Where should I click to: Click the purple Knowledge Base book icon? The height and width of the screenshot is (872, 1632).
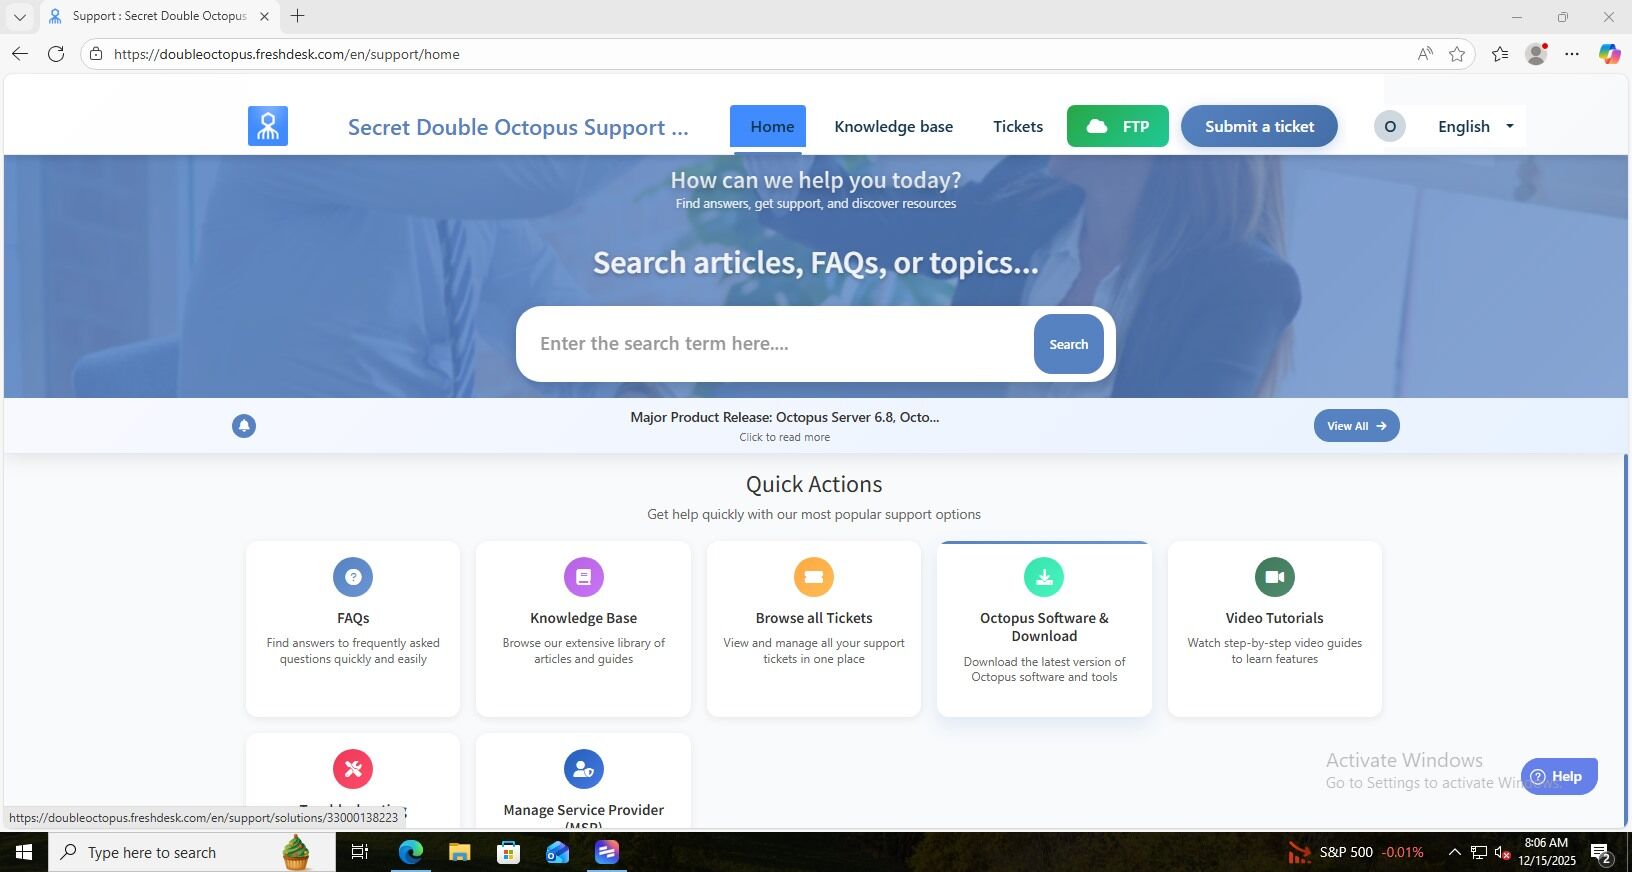click(584, 577)
